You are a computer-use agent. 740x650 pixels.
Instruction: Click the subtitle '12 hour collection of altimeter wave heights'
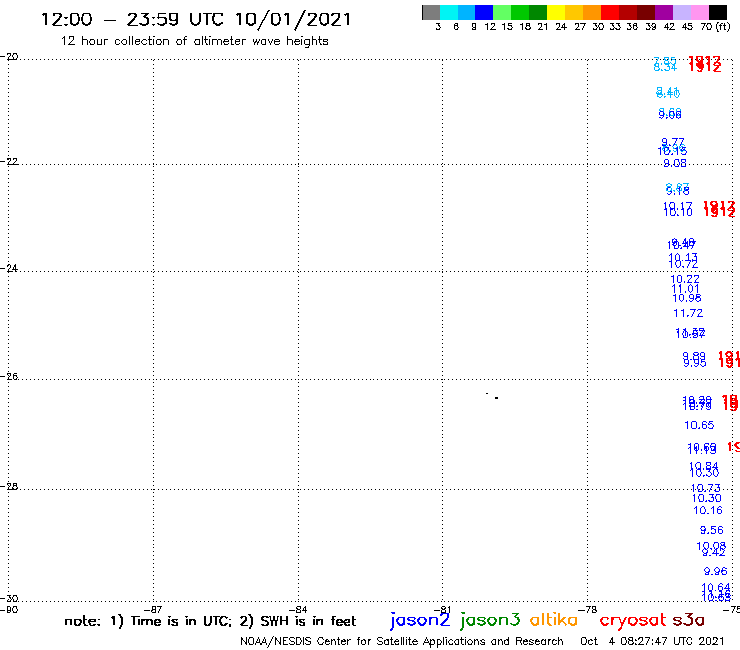click(194, 41)
